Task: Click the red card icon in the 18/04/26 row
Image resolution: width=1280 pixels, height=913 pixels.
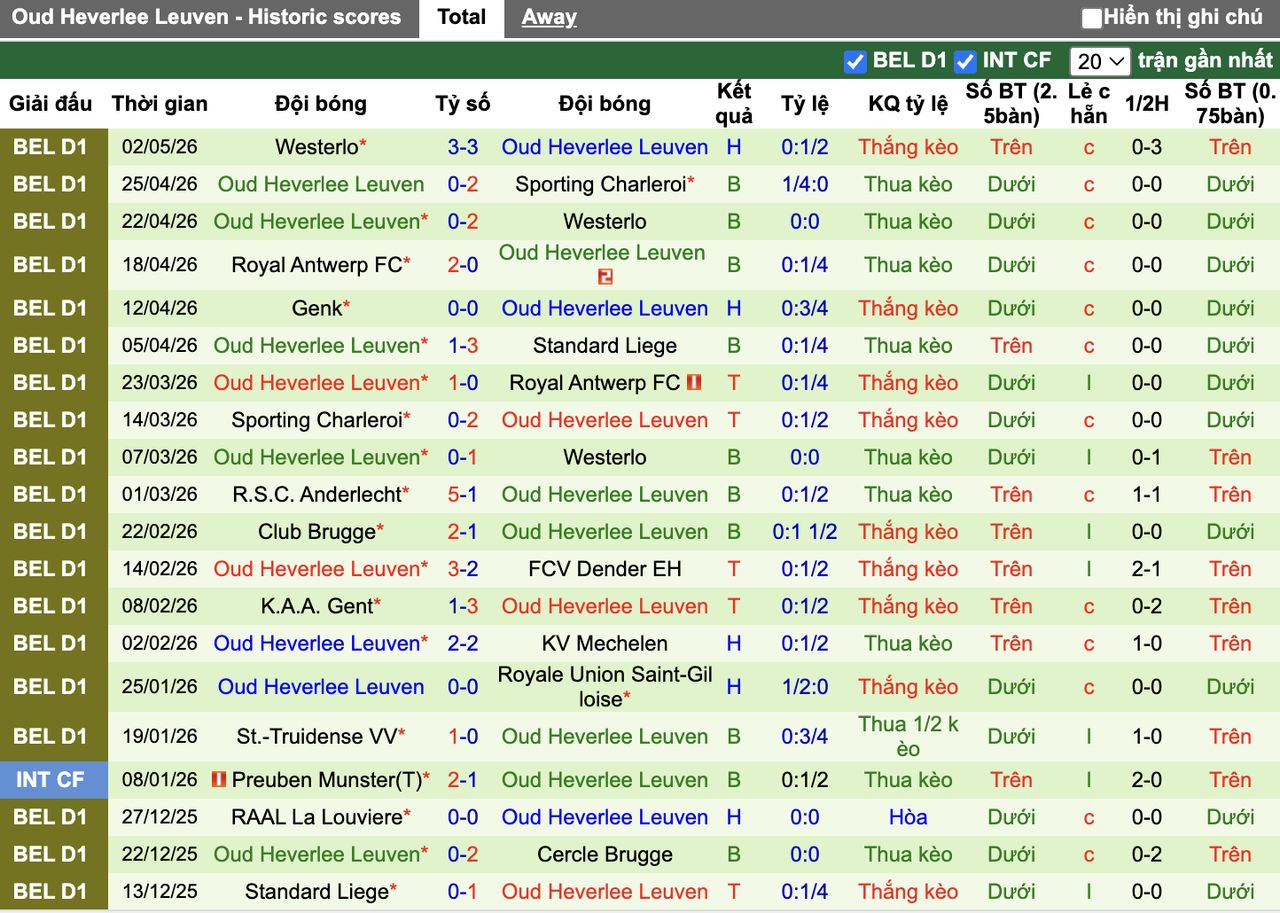Action: click(604, 277)
